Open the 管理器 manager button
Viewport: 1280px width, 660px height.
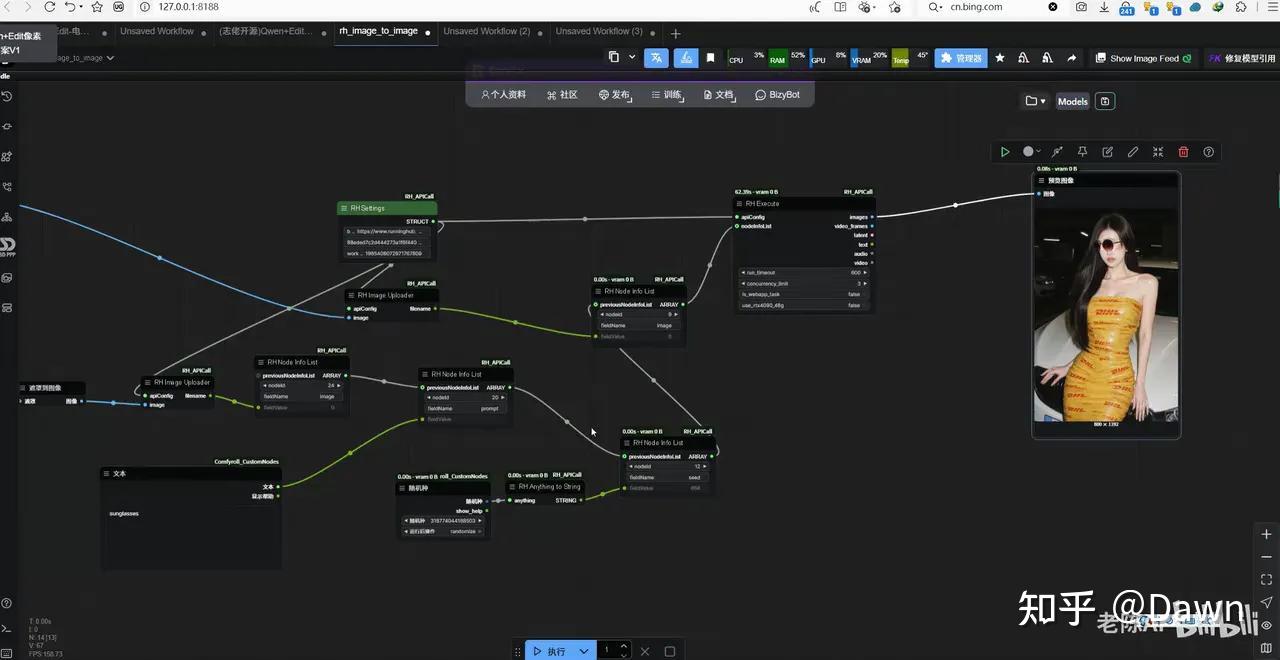tap(960, 58)
